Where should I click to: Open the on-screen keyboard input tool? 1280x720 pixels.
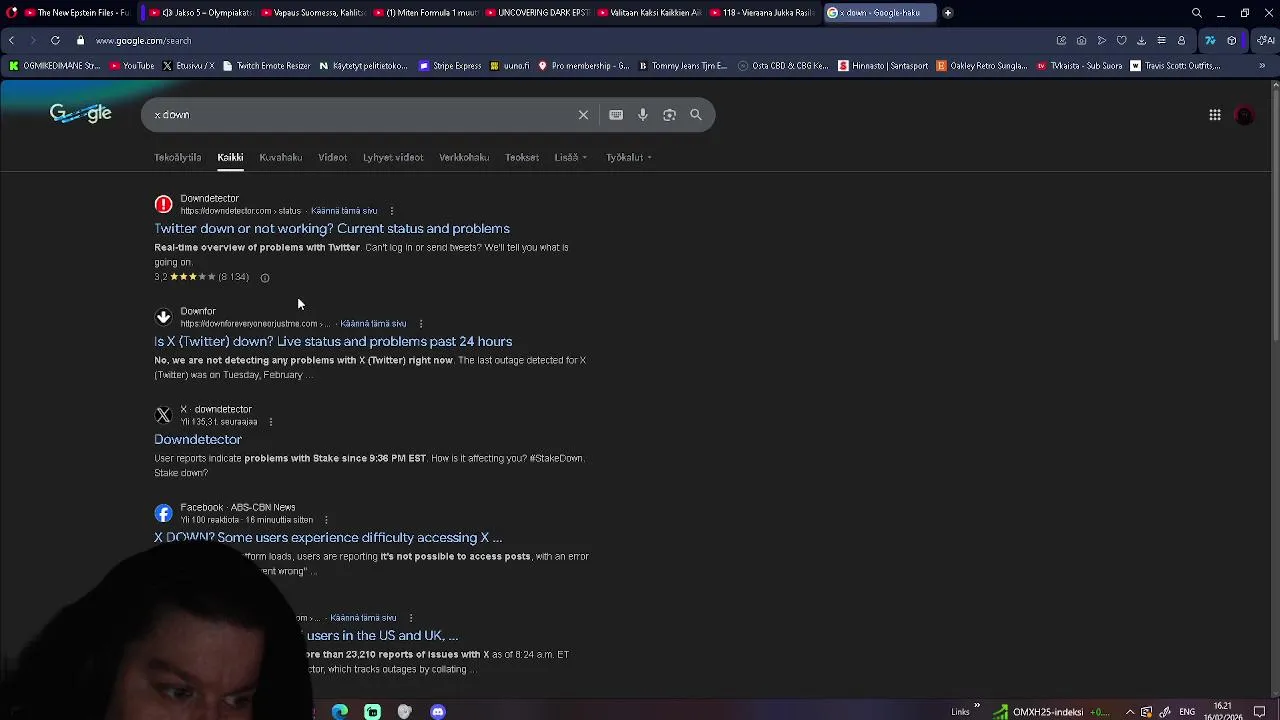(616, 115)
